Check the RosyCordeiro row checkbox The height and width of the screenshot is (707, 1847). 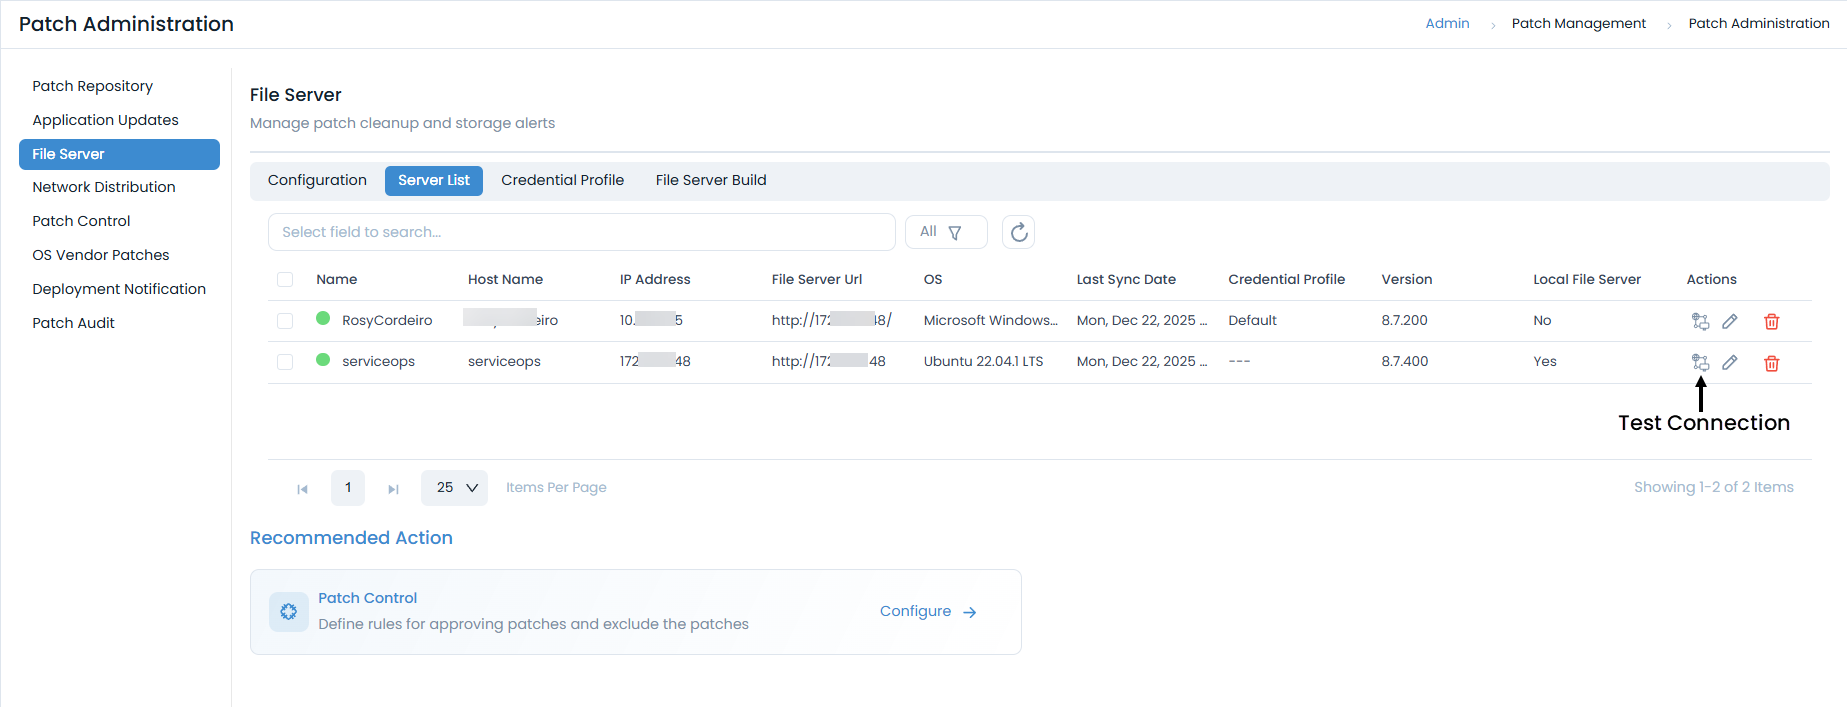[x=285, y=321]
